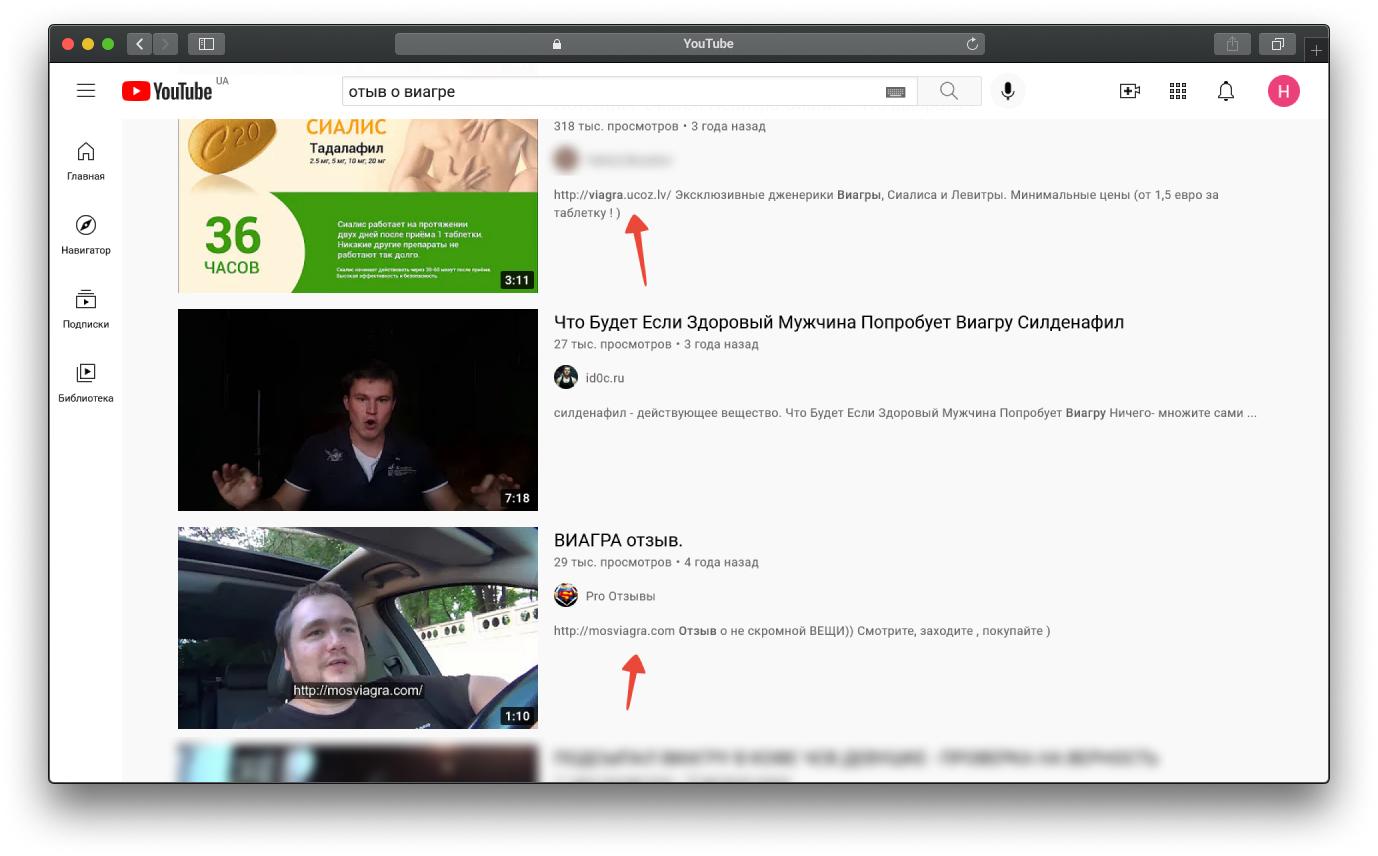Click description starting 'http://mosviagra.com Отзыв'
This screenshot has width=1378, height=856.
click(802, 631)
